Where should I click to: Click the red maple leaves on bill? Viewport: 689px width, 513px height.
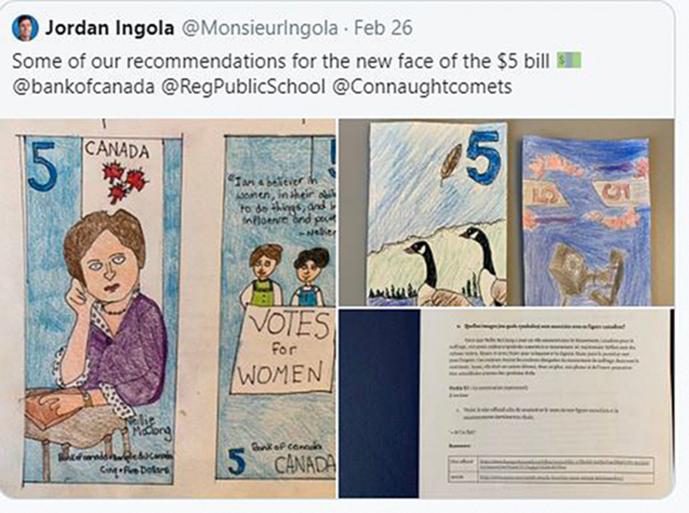(x=124, y=182)
